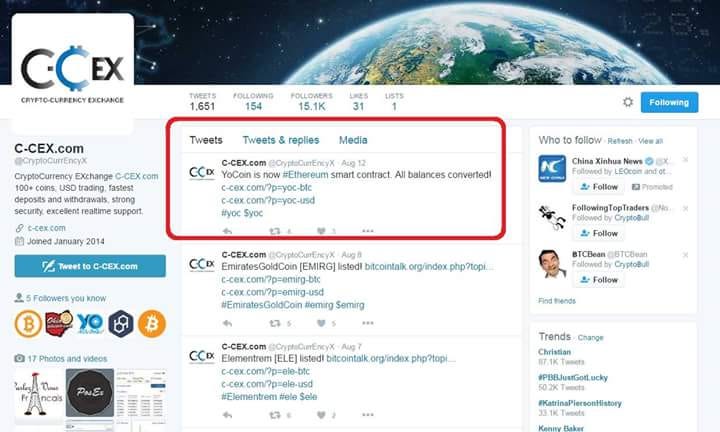Retweet the EmiratesGoldCoin listed tweet
720x432 pixels.
pyautogui.click(x=275, y=323)
